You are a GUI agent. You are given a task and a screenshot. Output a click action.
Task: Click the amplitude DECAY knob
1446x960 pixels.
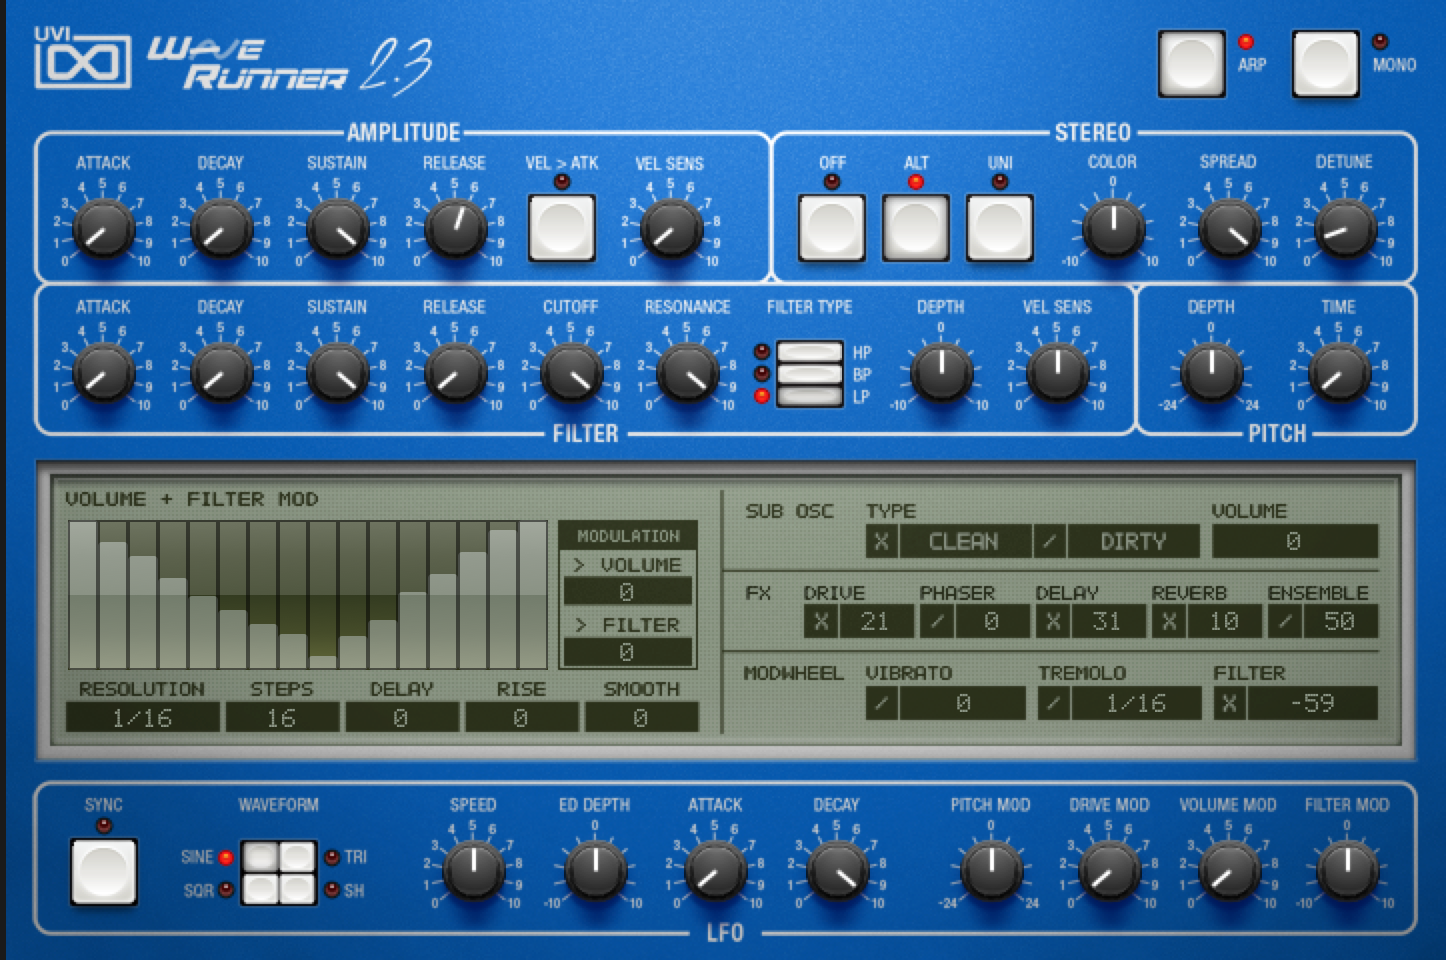click(221, 228)
